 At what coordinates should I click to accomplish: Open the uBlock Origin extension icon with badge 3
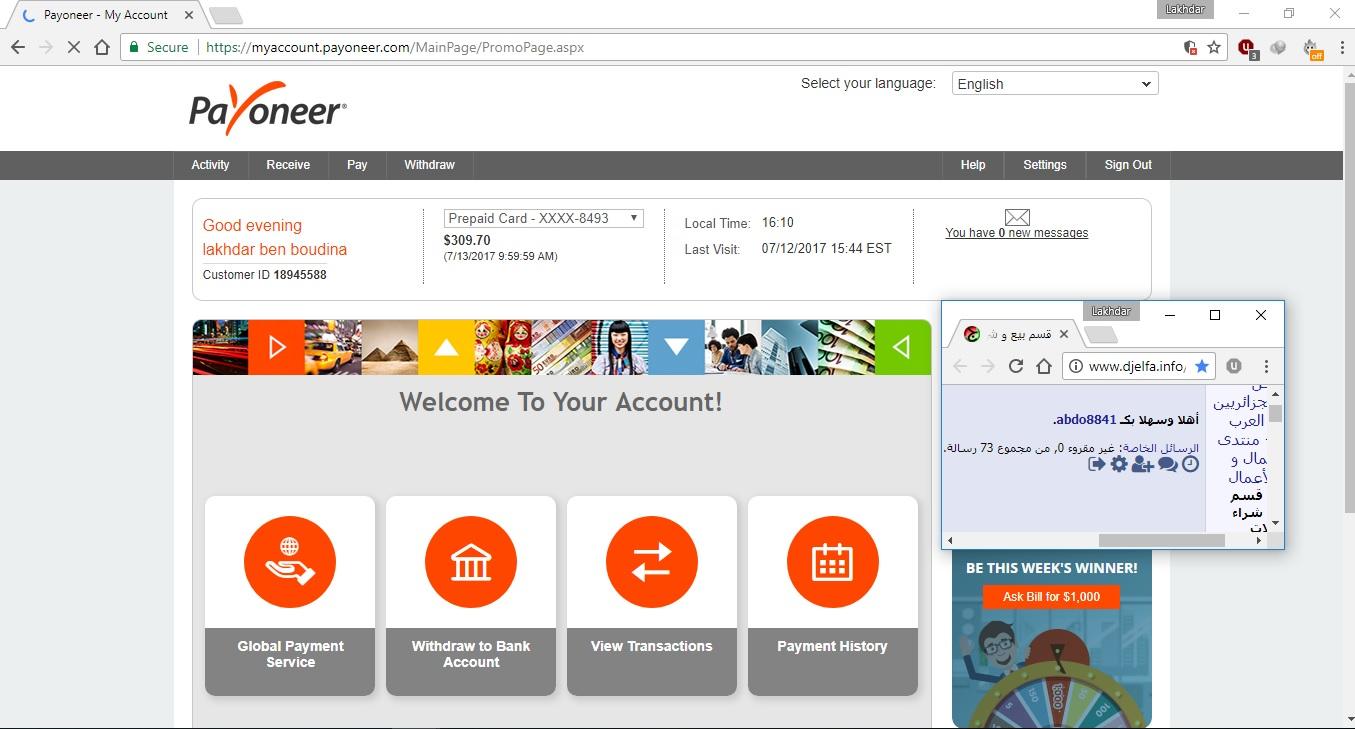pos(1248,47)
